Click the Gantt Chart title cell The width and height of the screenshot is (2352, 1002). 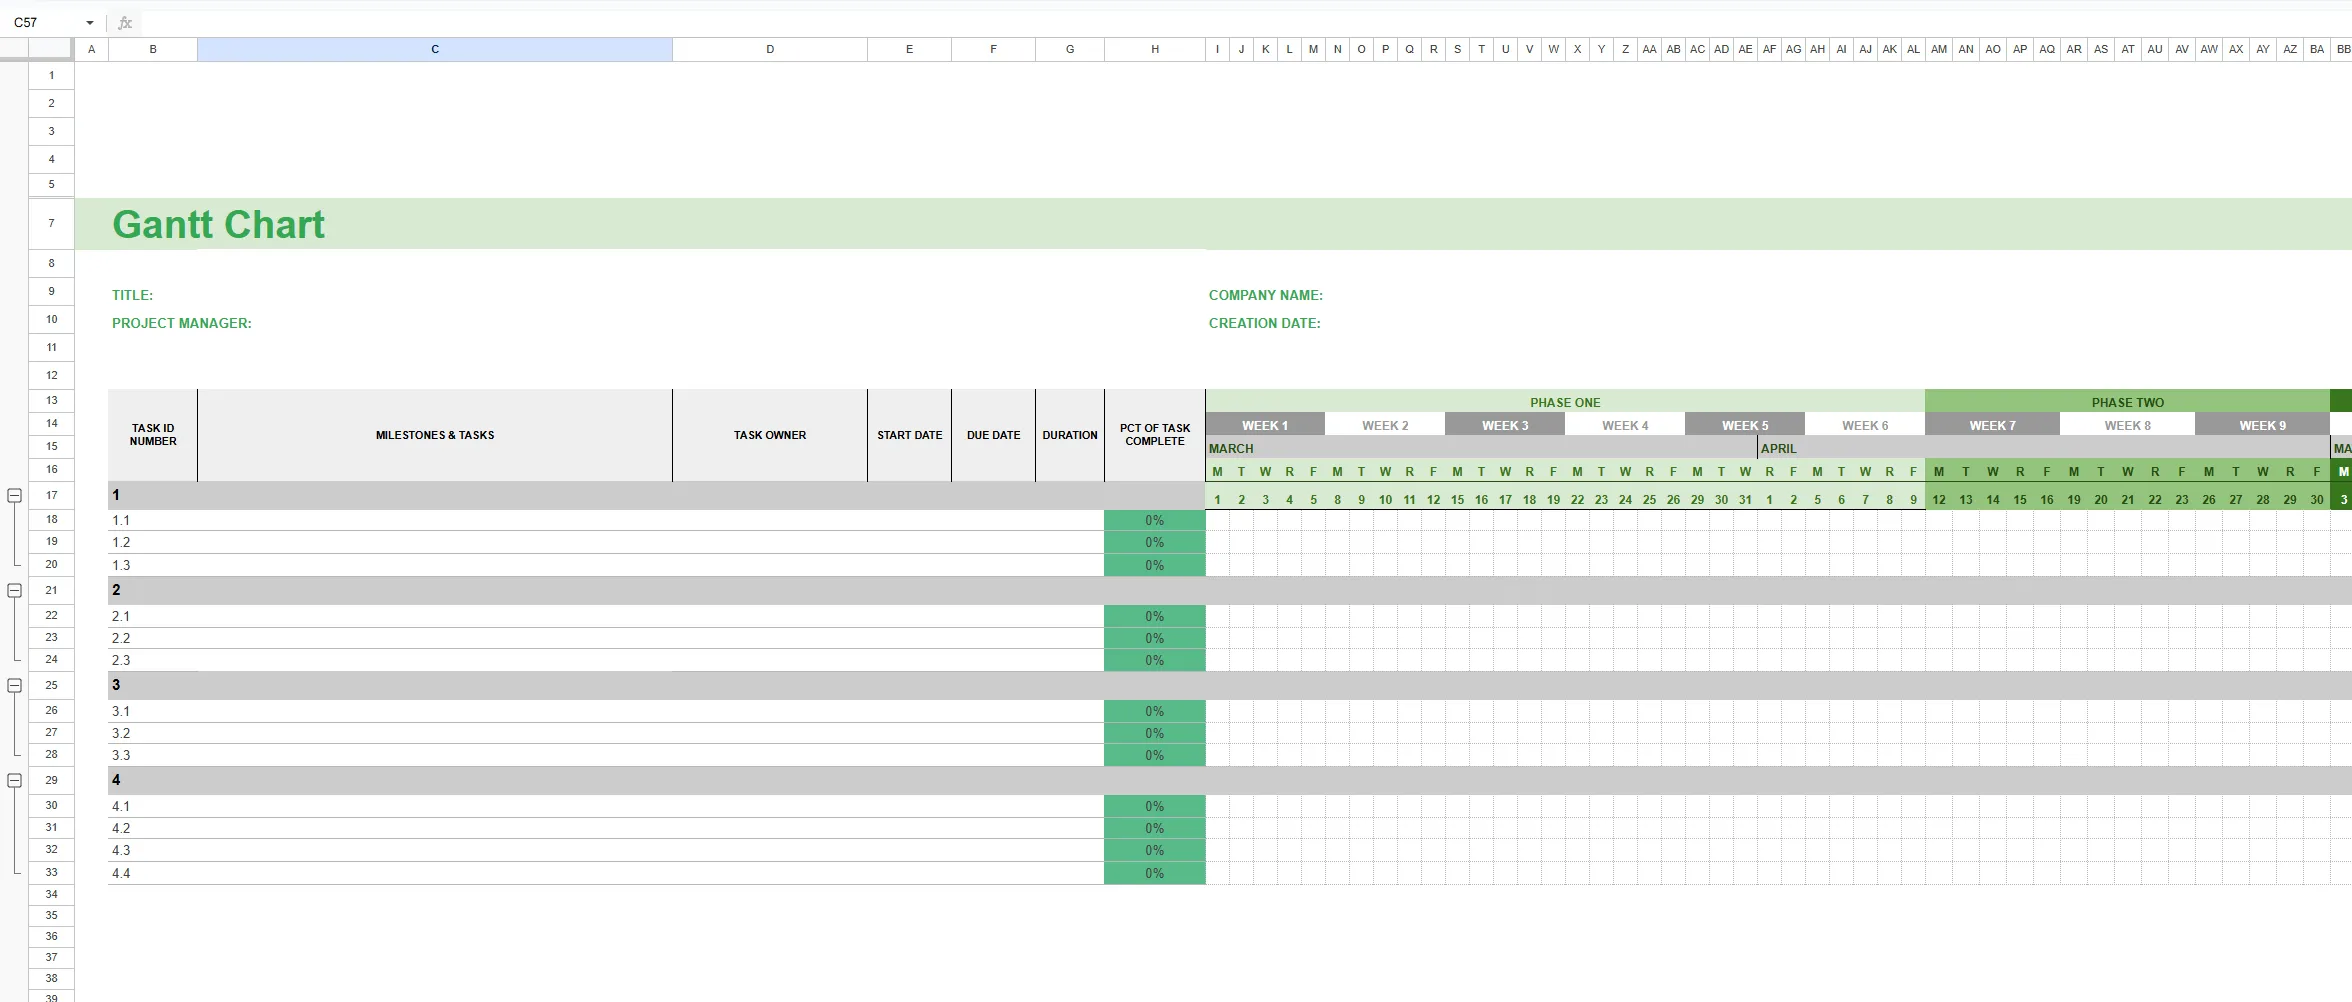[x=218, y=224]
